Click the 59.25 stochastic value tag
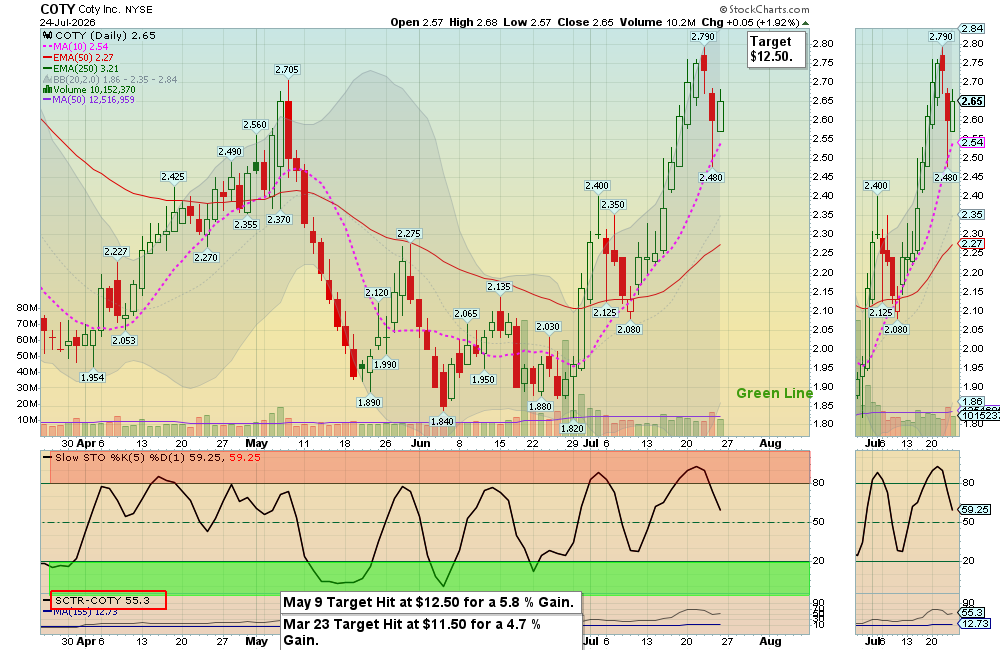 coord(975,510)
